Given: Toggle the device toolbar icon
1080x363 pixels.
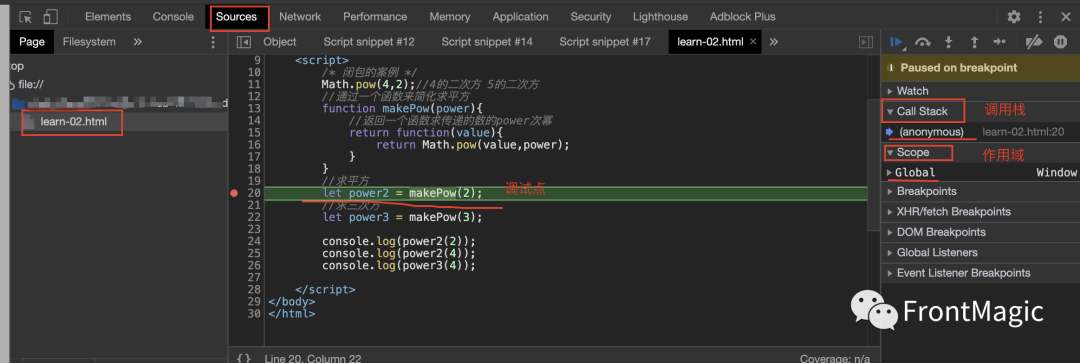Looking at the screenshot, I should pos(50,17).
